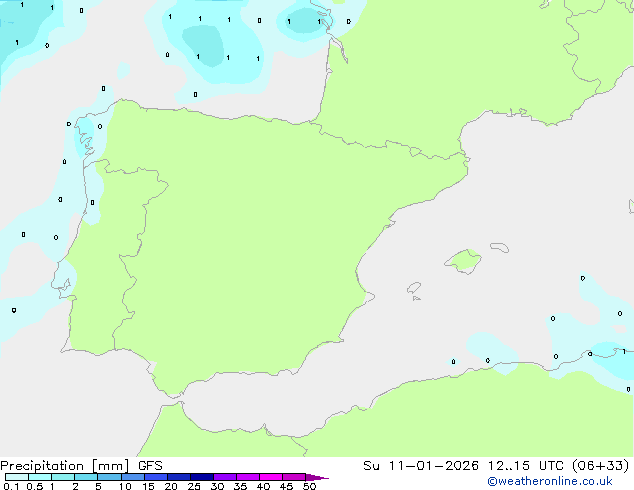Select the 35–40 mm legend color
This screenshot has height=490, width=634.
point(248,477)
